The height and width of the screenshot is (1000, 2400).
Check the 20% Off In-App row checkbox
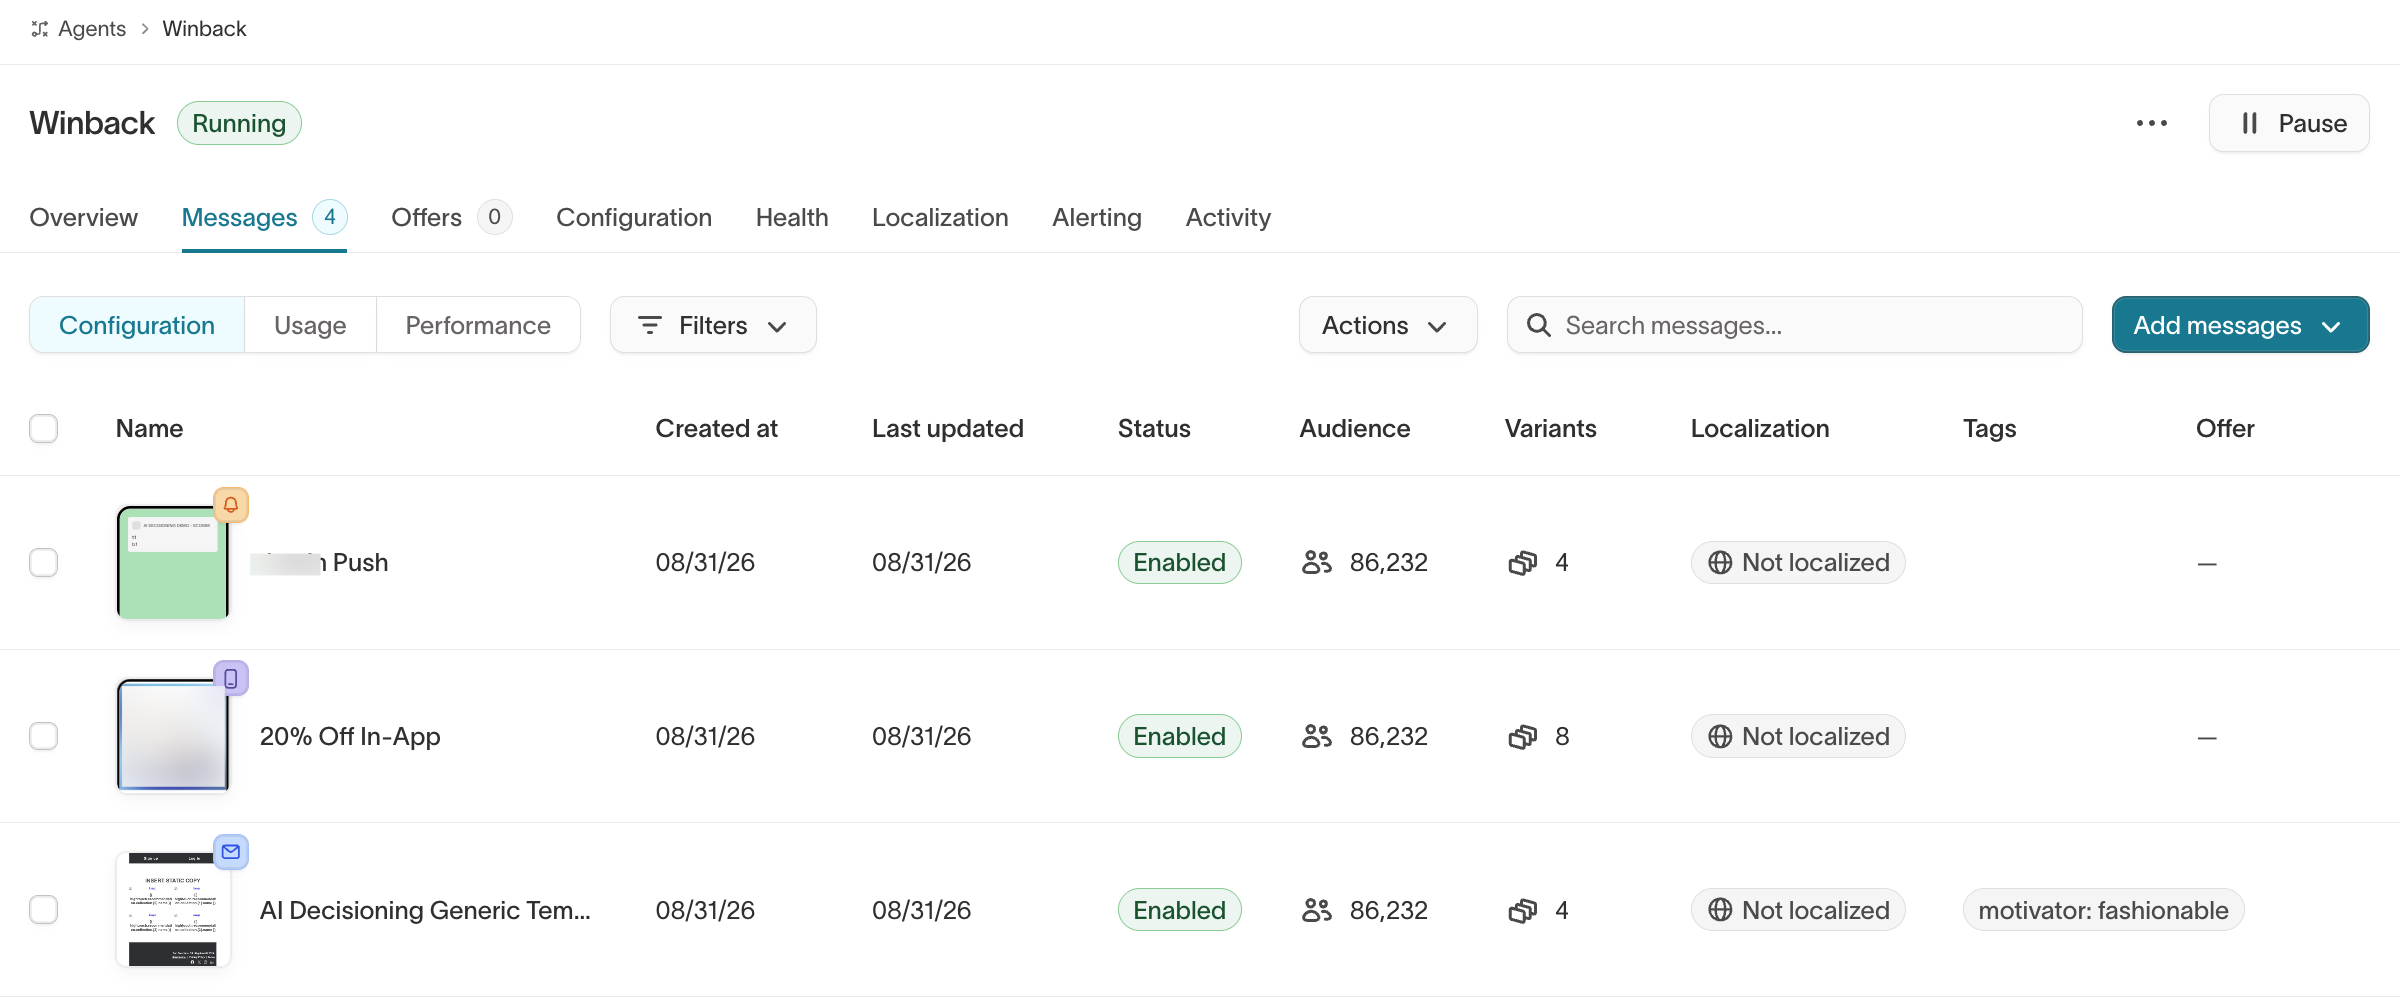click(44, 736)
